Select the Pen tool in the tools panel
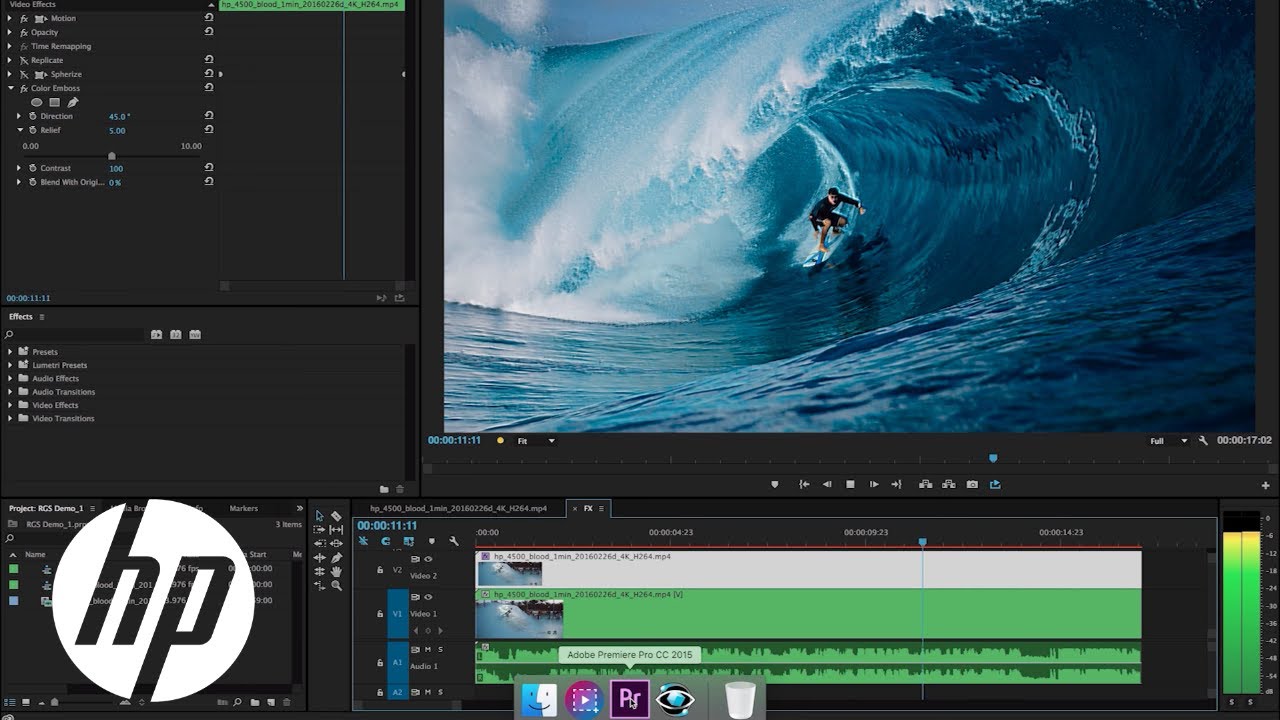1280x720 pixels. [x=336, y=558]
